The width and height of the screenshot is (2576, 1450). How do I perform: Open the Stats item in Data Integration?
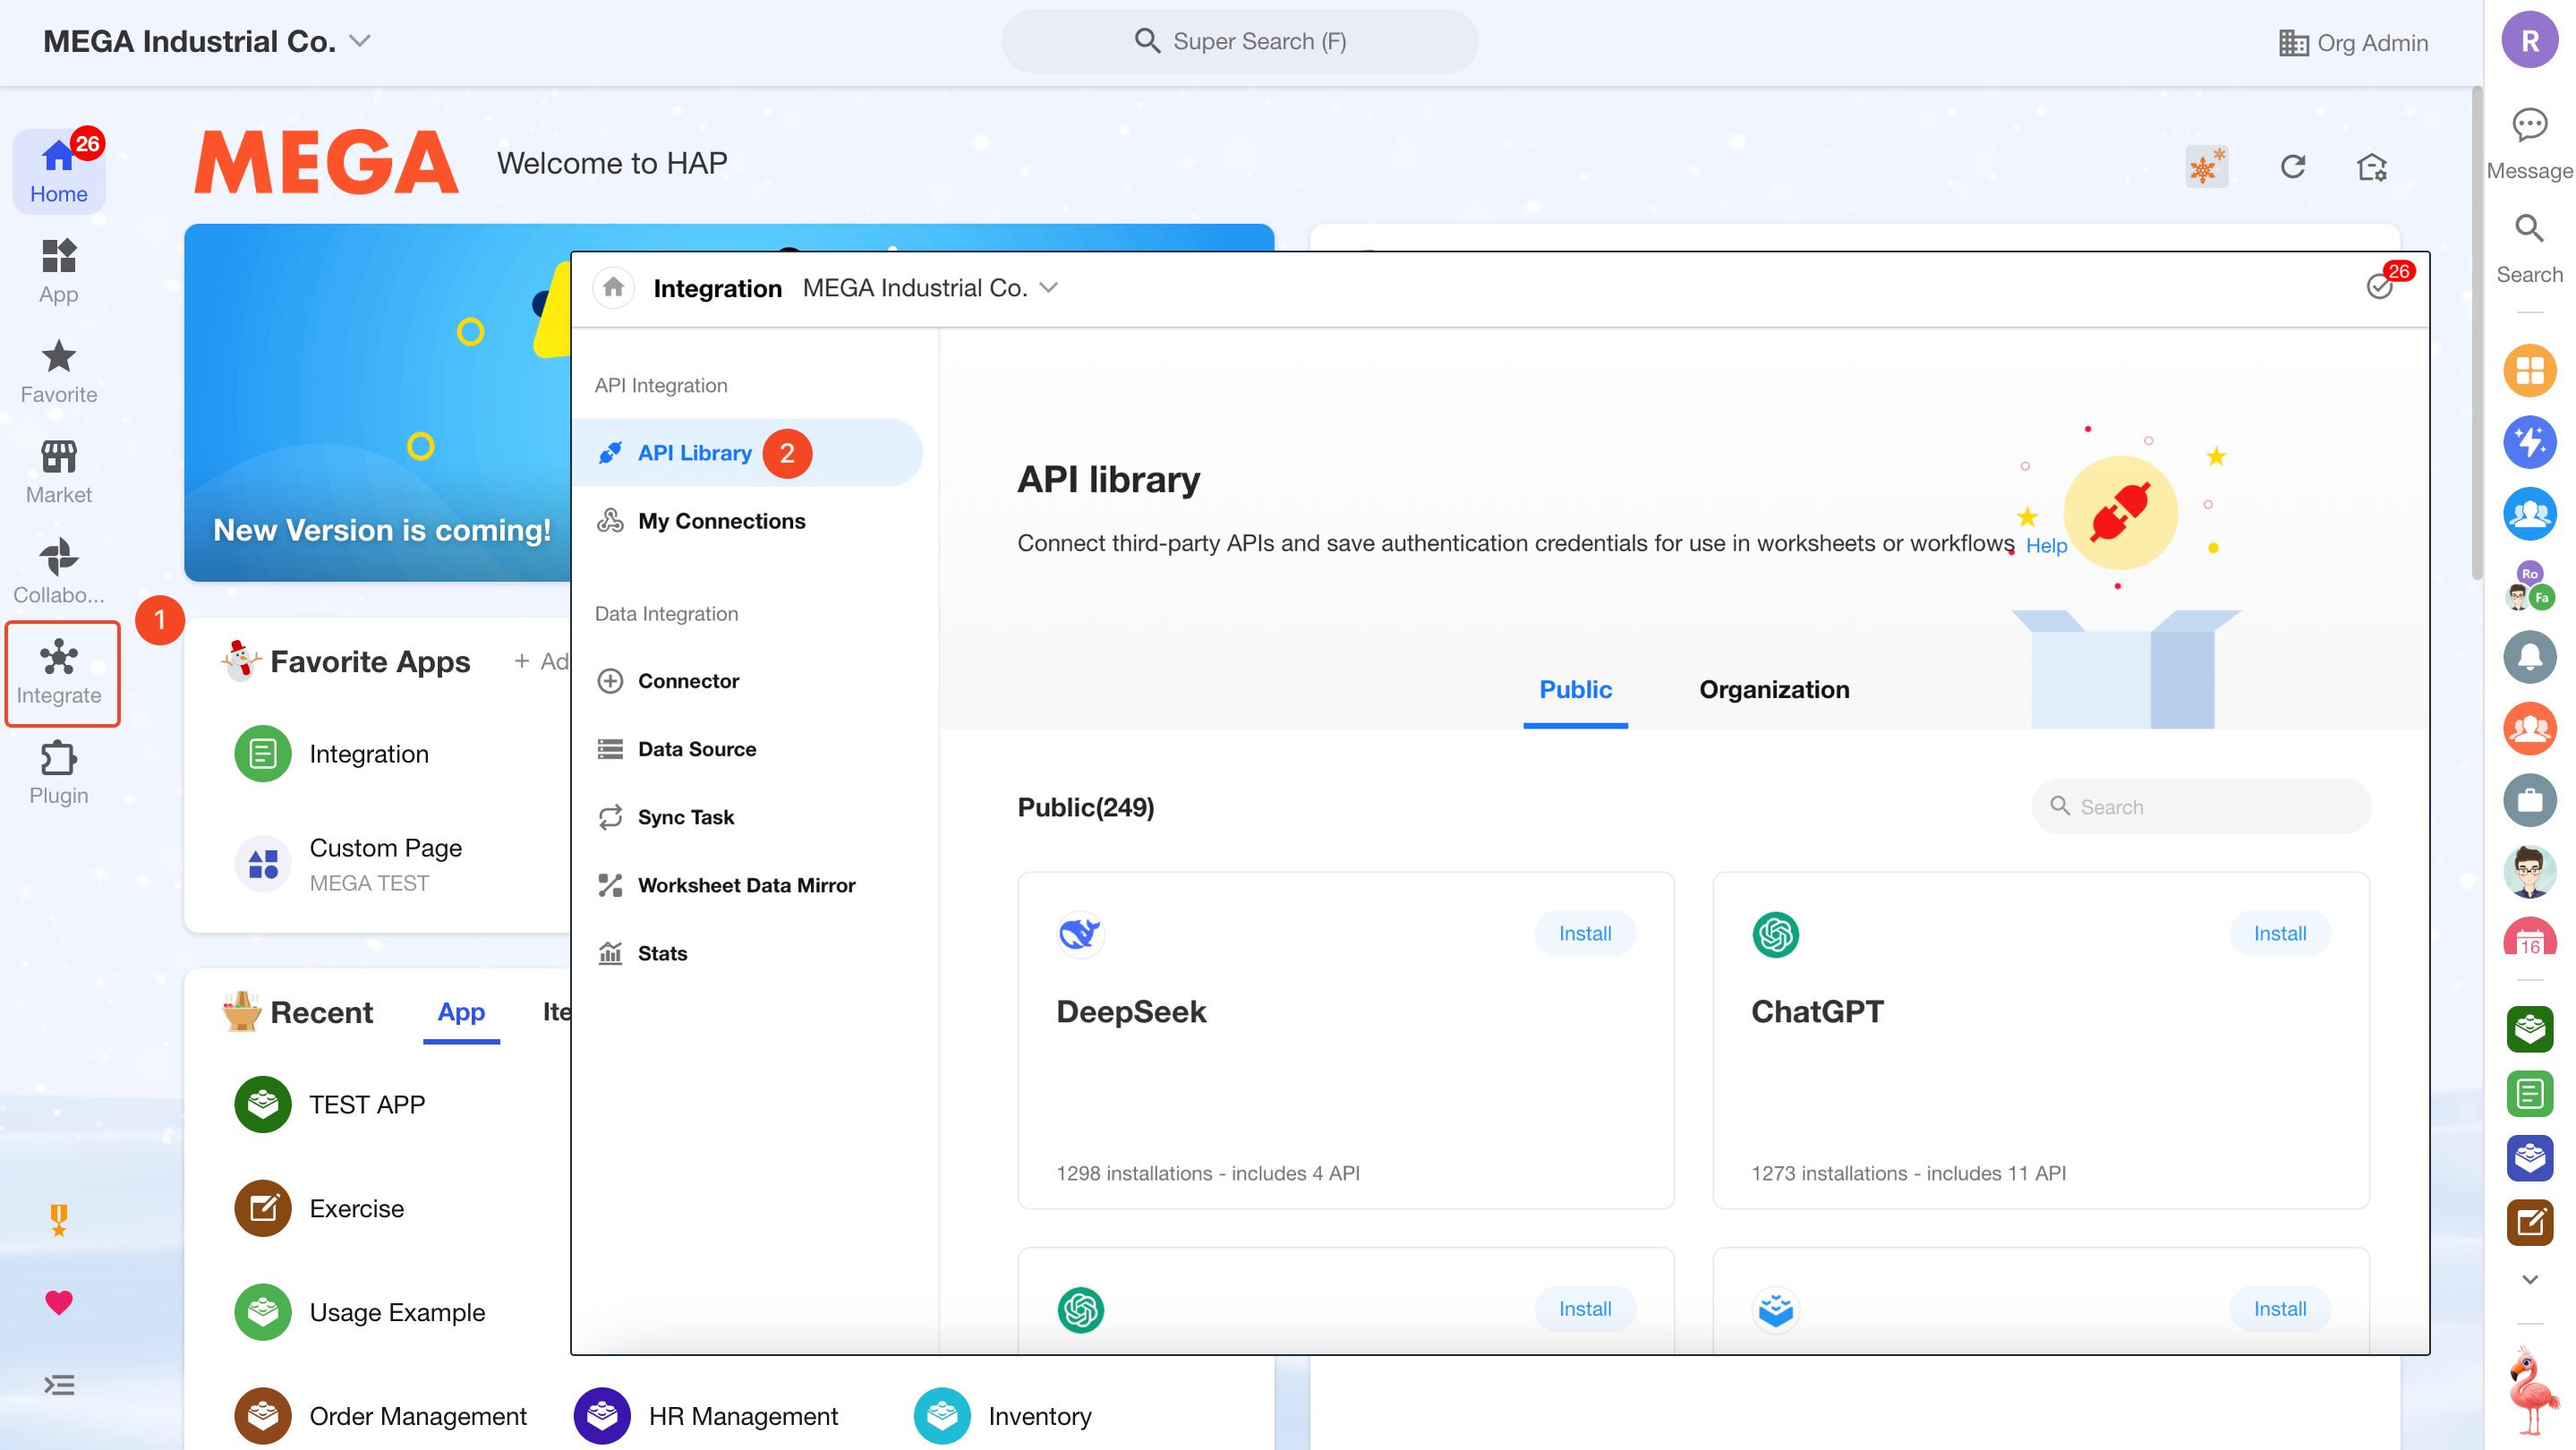(x=662, y=953)
